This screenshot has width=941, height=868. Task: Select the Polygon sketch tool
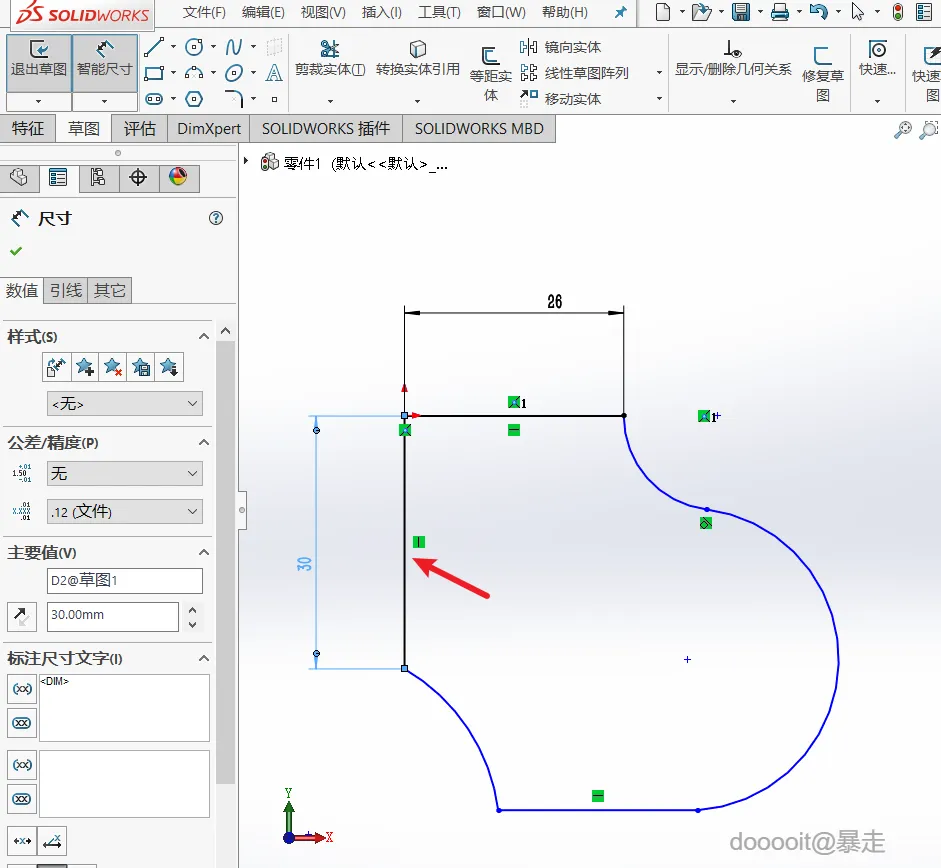click(x=194, y=98)
